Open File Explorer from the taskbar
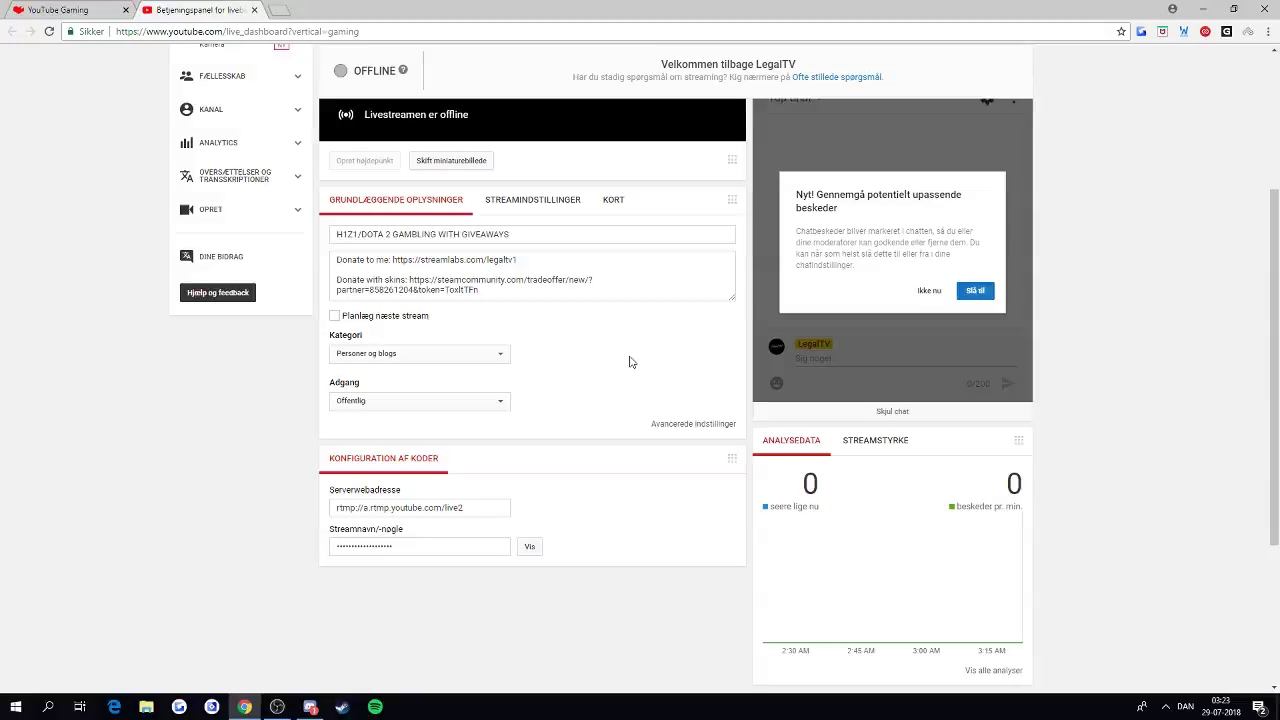Screen dimensions: 1280x720 [x=146, y=707]
